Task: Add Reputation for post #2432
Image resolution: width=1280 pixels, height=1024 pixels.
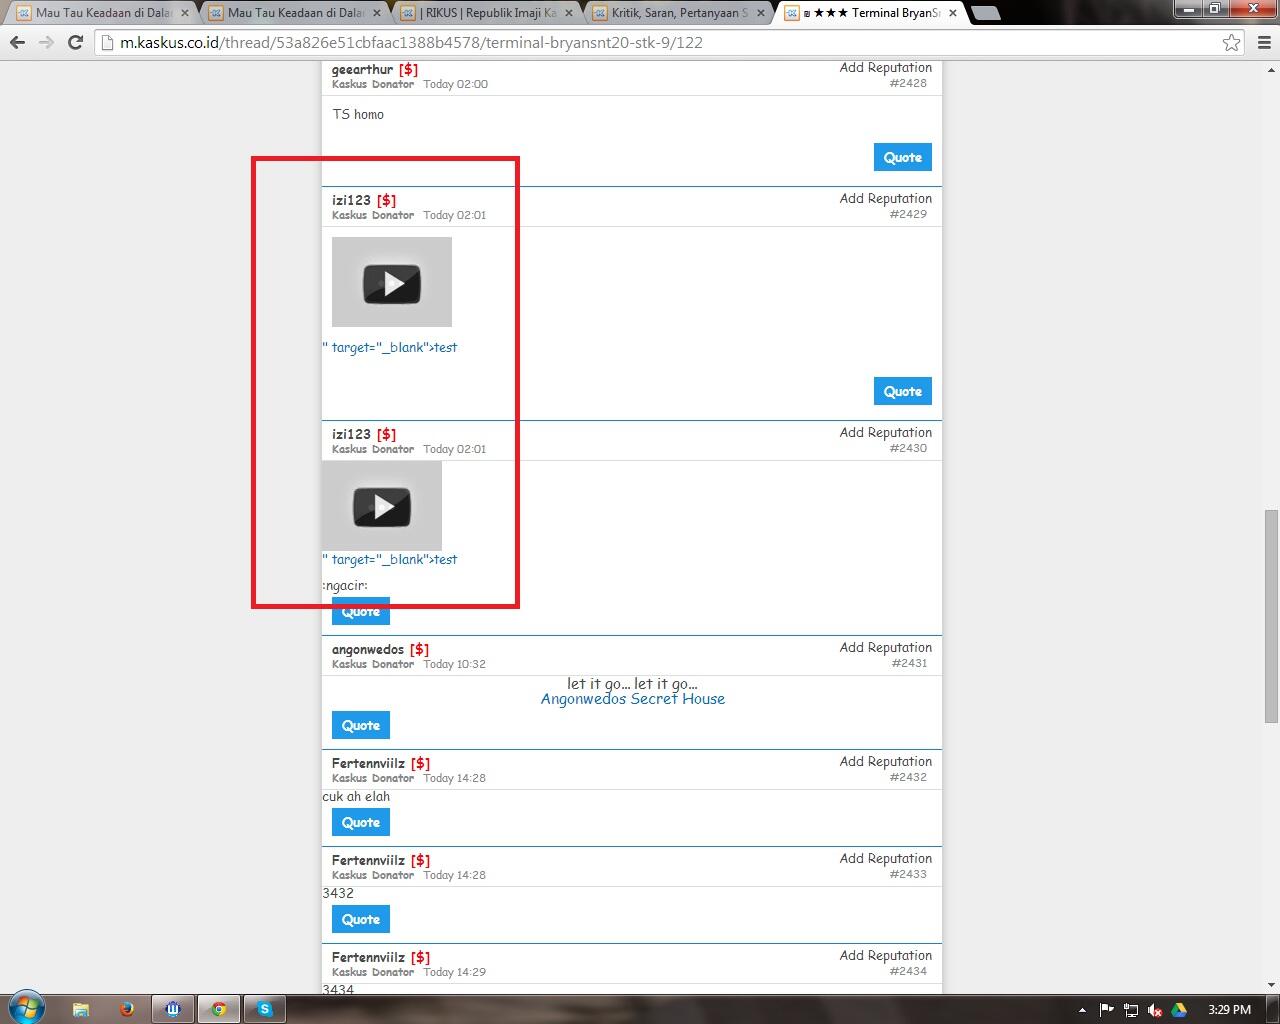Action: (886, 761)
